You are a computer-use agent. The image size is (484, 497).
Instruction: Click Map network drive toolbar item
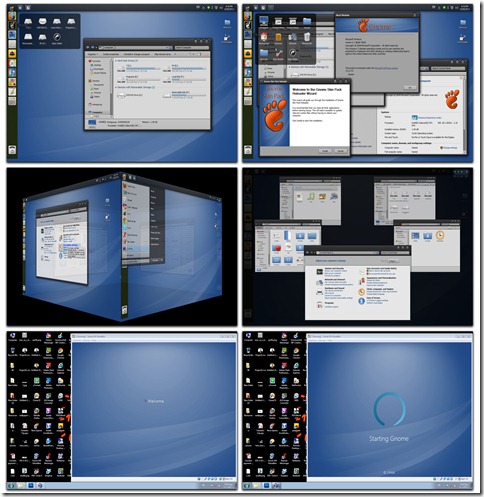tap(163, 54)
